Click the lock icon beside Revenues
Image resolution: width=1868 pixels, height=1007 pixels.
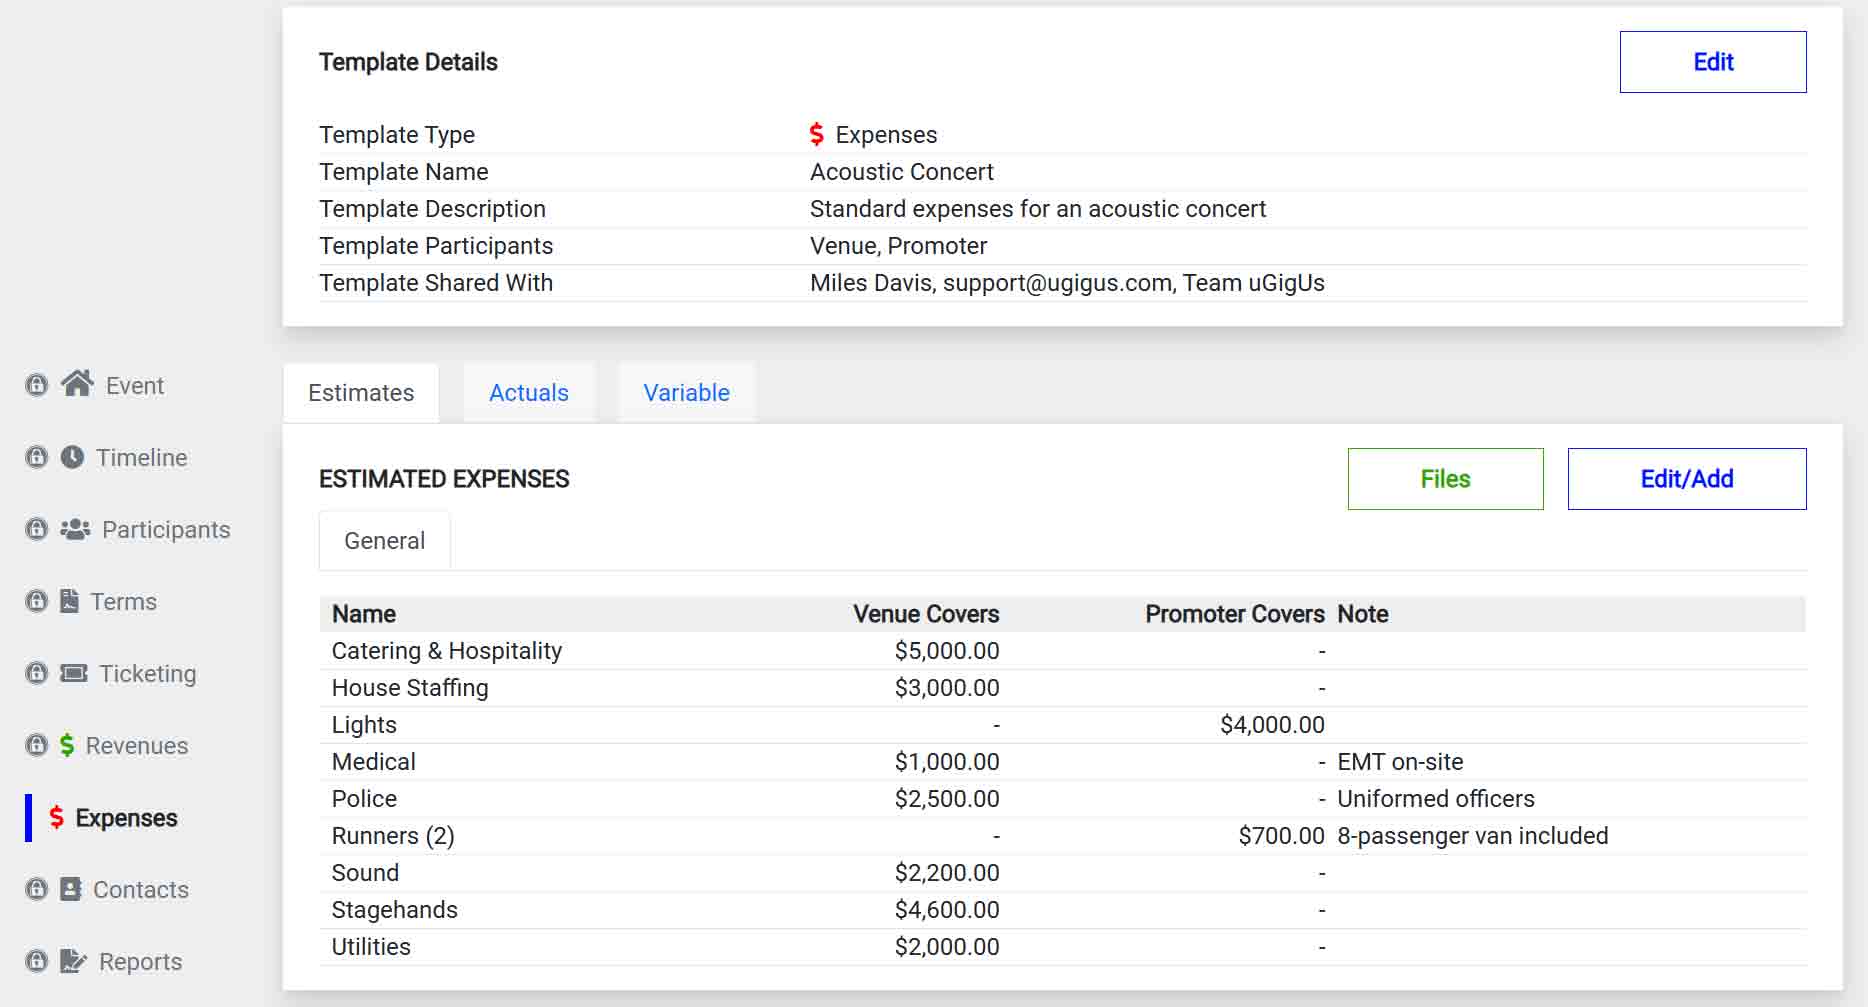point(37,745)
